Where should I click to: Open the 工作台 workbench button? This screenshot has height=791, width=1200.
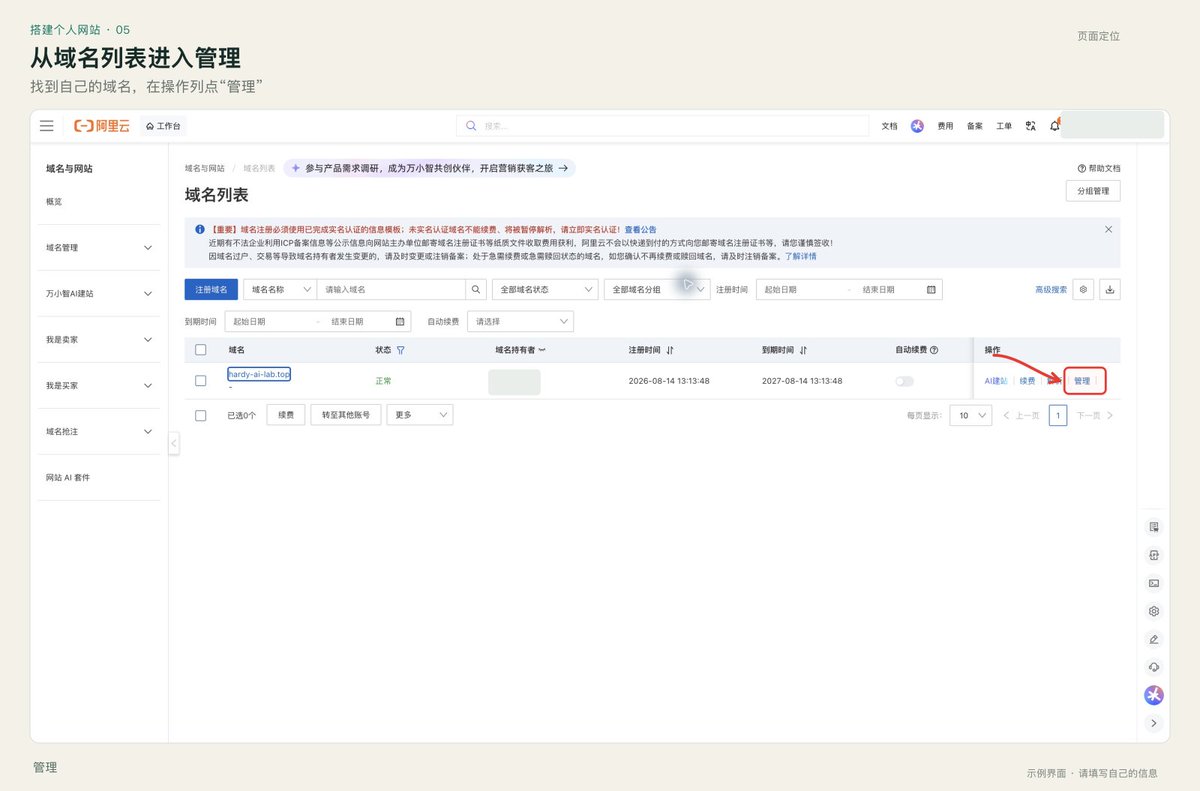165,126
